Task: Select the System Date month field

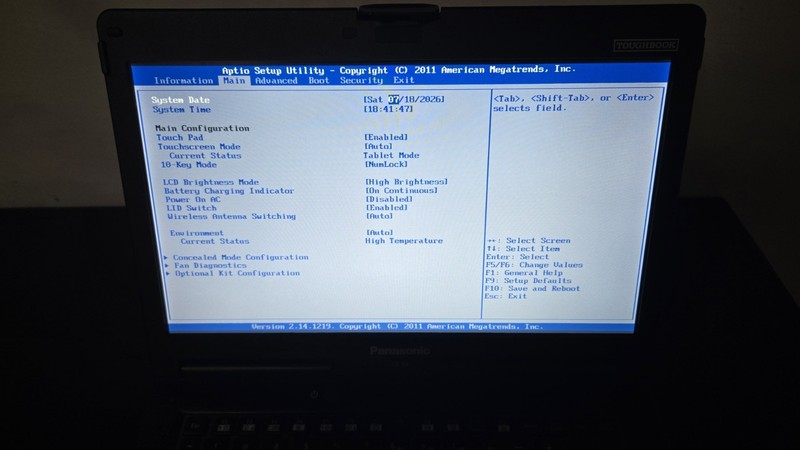Action: [x=393, y=99]
